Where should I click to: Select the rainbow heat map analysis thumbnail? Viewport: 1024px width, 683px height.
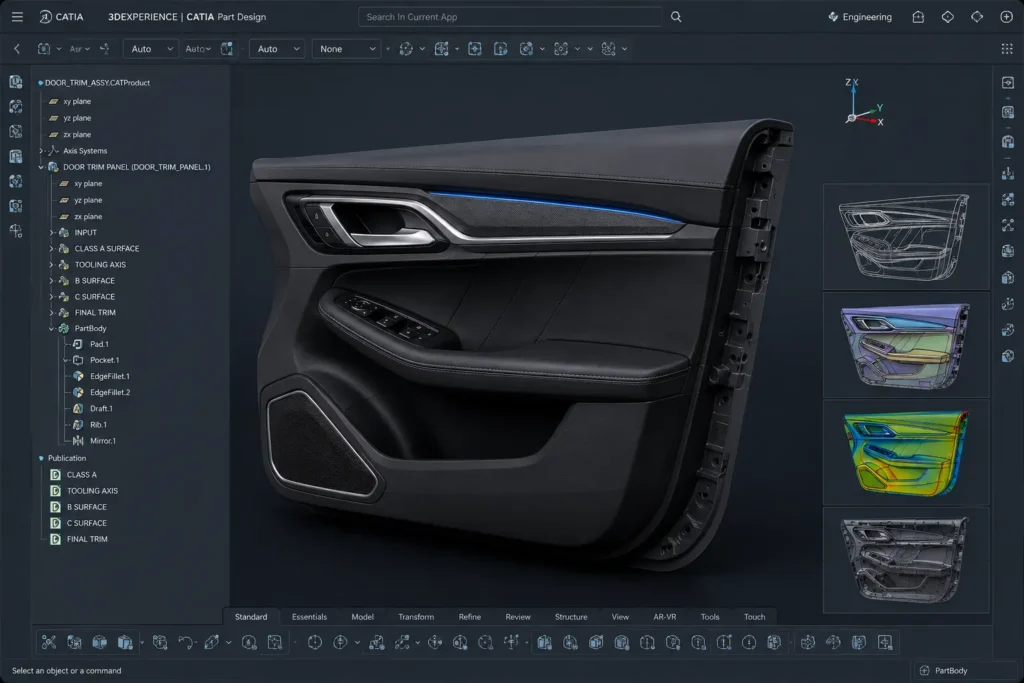pyautogui.click(x=906, y=453)
